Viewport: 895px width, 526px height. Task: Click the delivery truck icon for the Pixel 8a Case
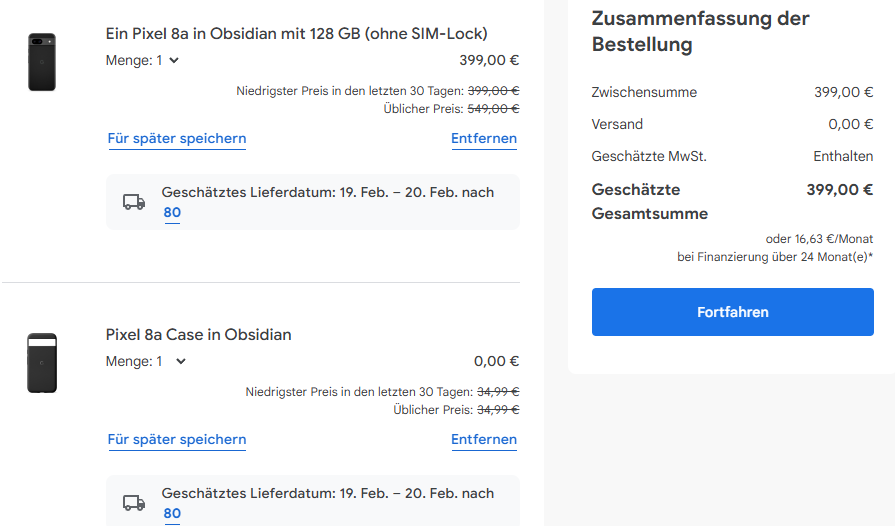(x=134, y=503)
